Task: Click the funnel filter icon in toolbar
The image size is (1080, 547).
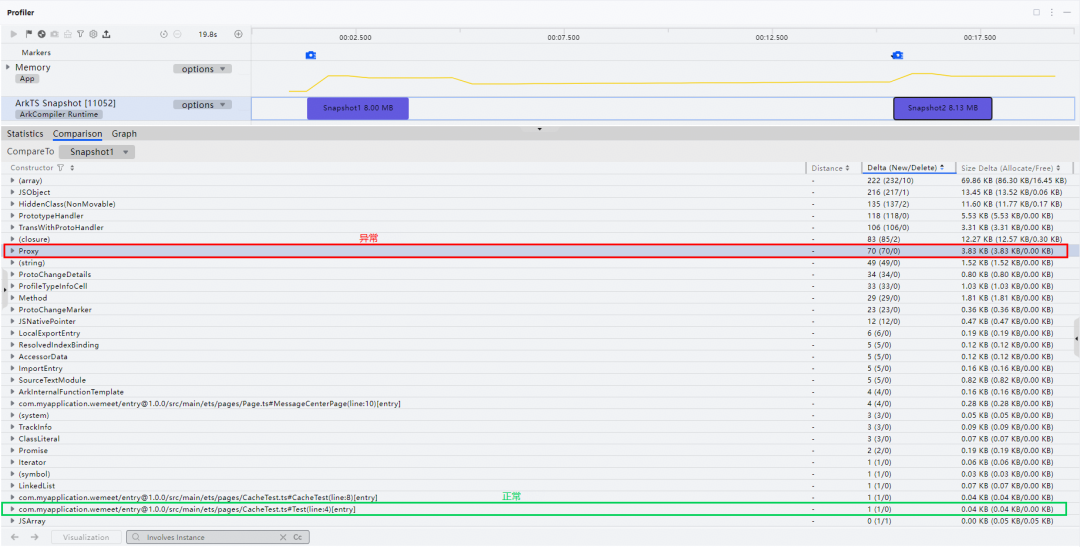Action: 80,34
